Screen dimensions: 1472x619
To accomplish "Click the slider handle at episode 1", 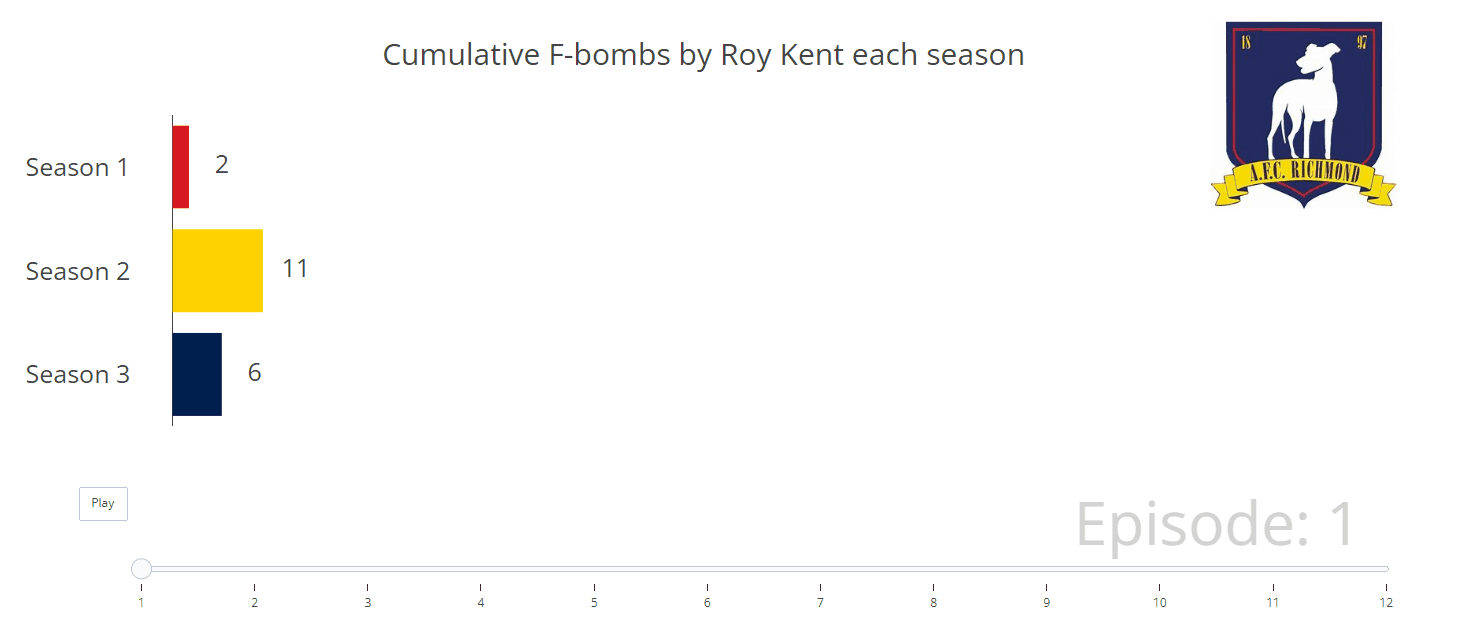I will coord(141,569).
